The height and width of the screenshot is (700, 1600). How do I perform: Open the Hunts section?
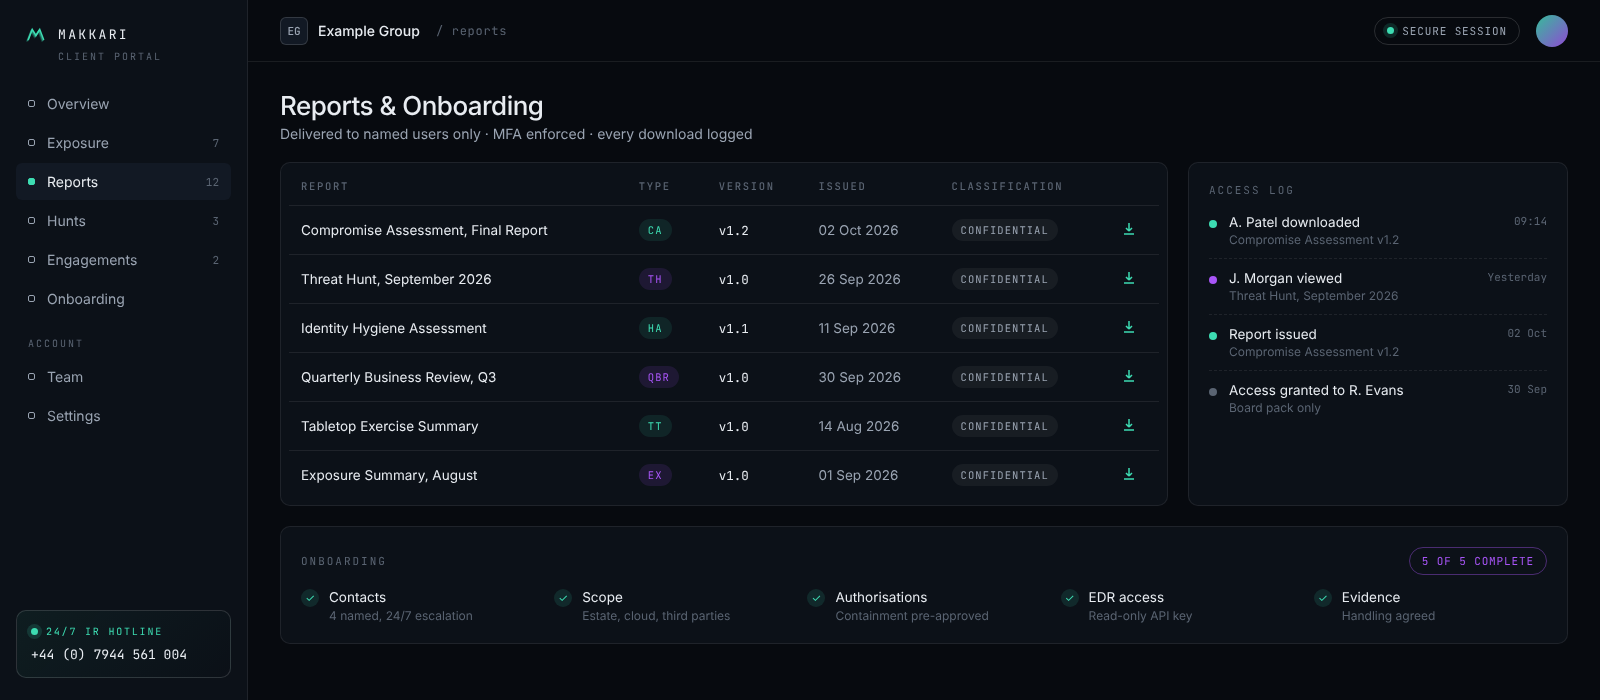coord(124,221)
